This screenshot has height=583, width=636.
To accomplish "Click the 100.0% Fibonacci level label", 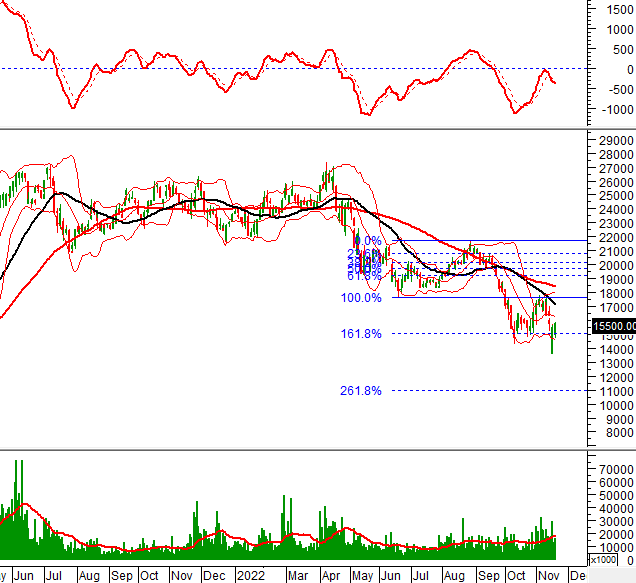I will [x=362, y=298].
